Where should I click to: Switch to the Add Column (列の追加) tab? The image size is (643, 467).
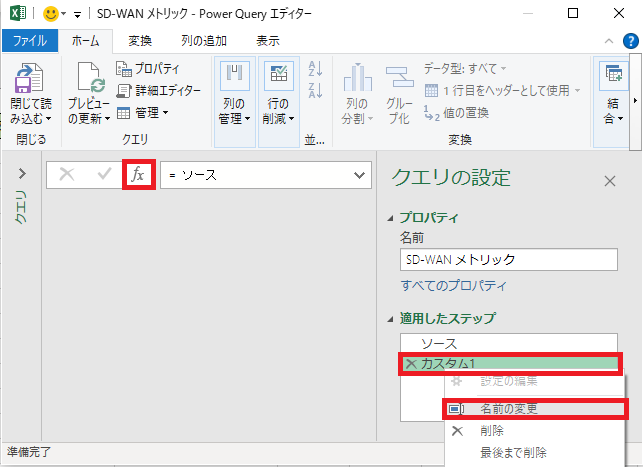click(x=204, y=41)
